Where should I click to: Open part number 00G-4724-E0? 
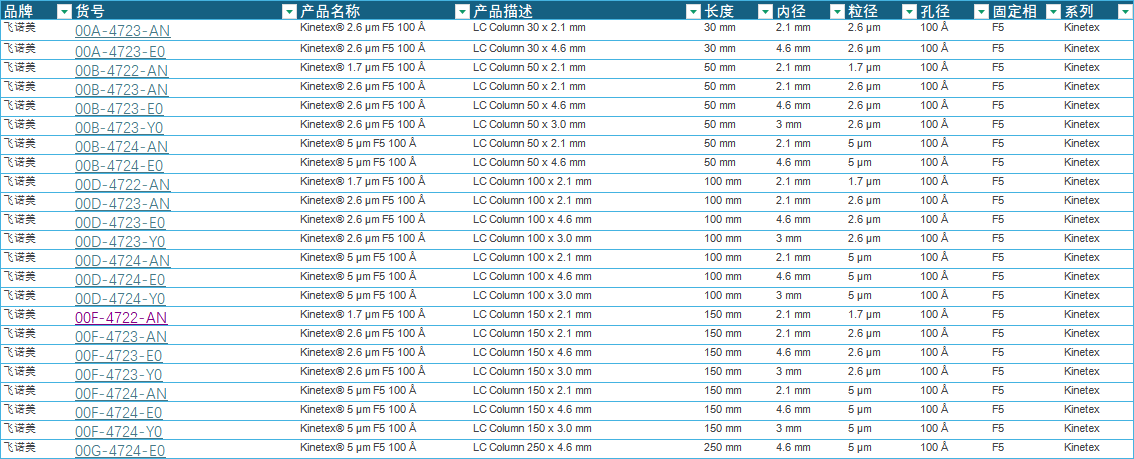coord(120,450)
